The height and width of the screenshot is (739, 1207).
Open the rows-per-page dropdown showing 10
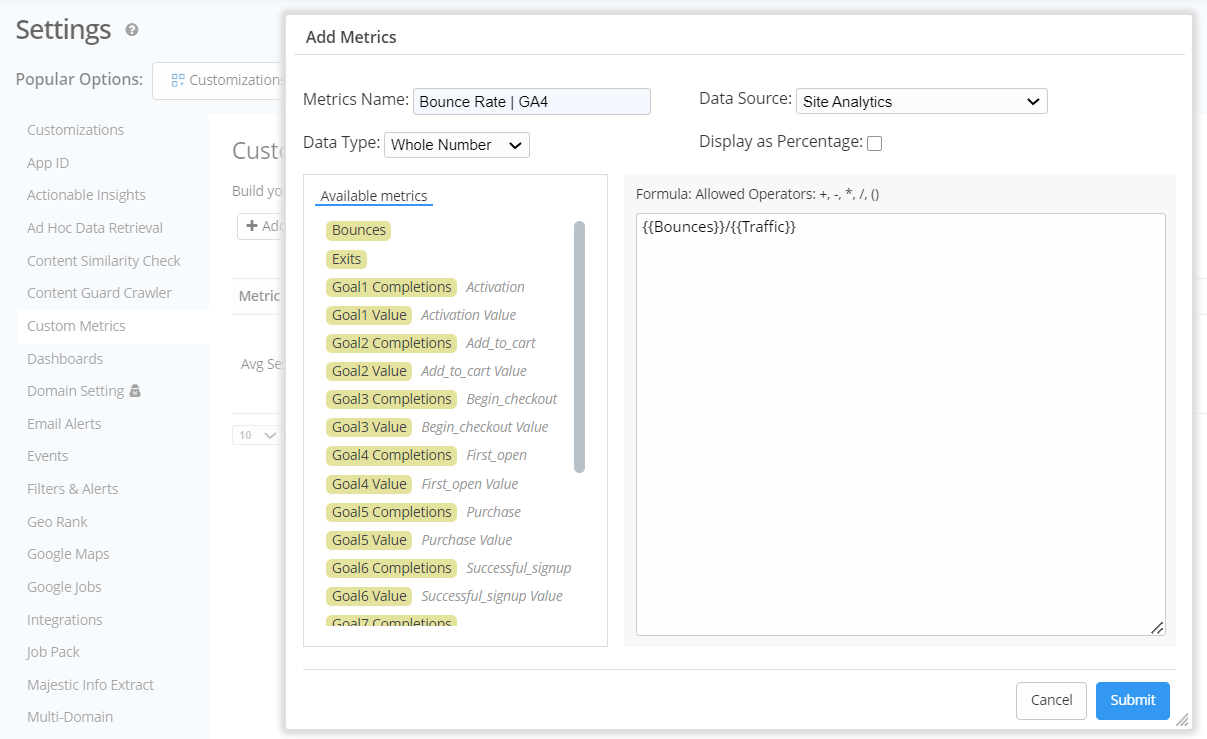[257, 435]
